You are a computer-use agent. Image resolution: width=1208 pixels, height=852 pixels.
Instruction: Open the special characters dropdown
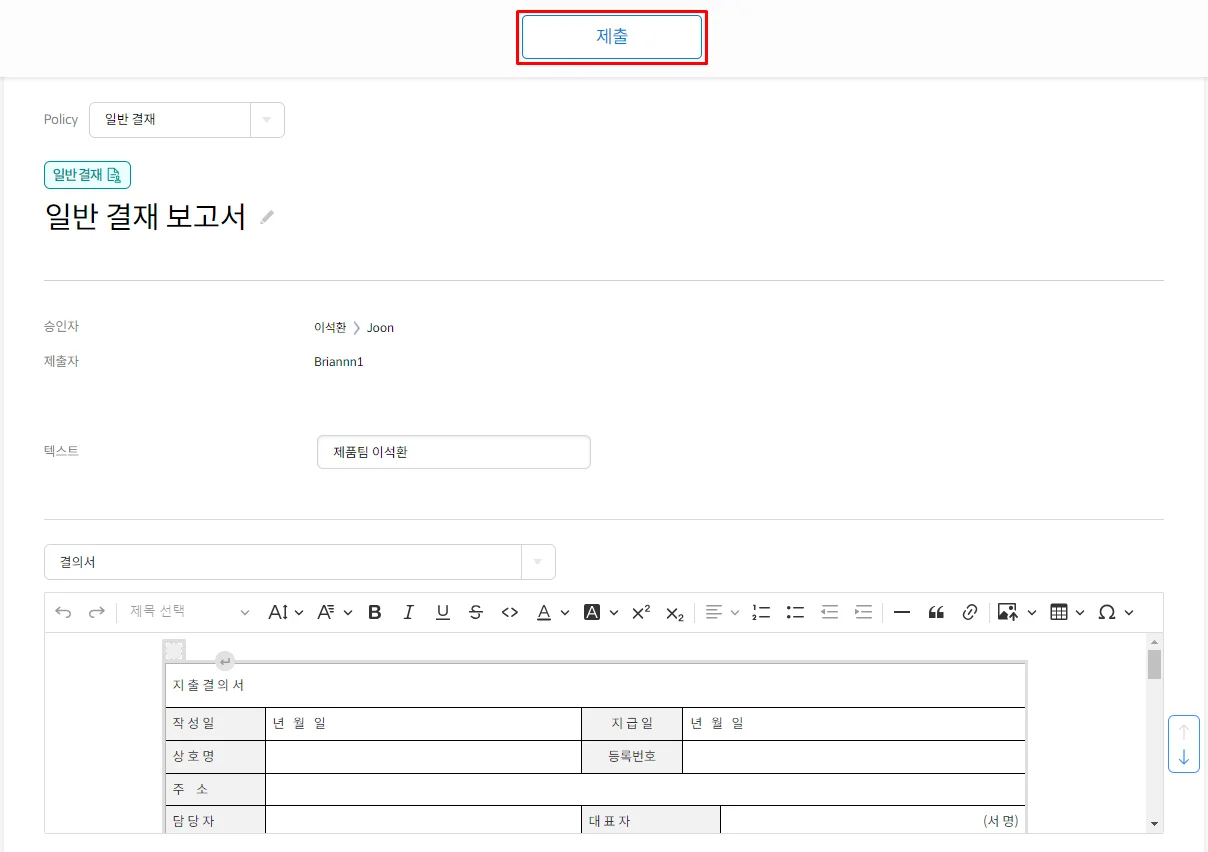[1116, 612]
